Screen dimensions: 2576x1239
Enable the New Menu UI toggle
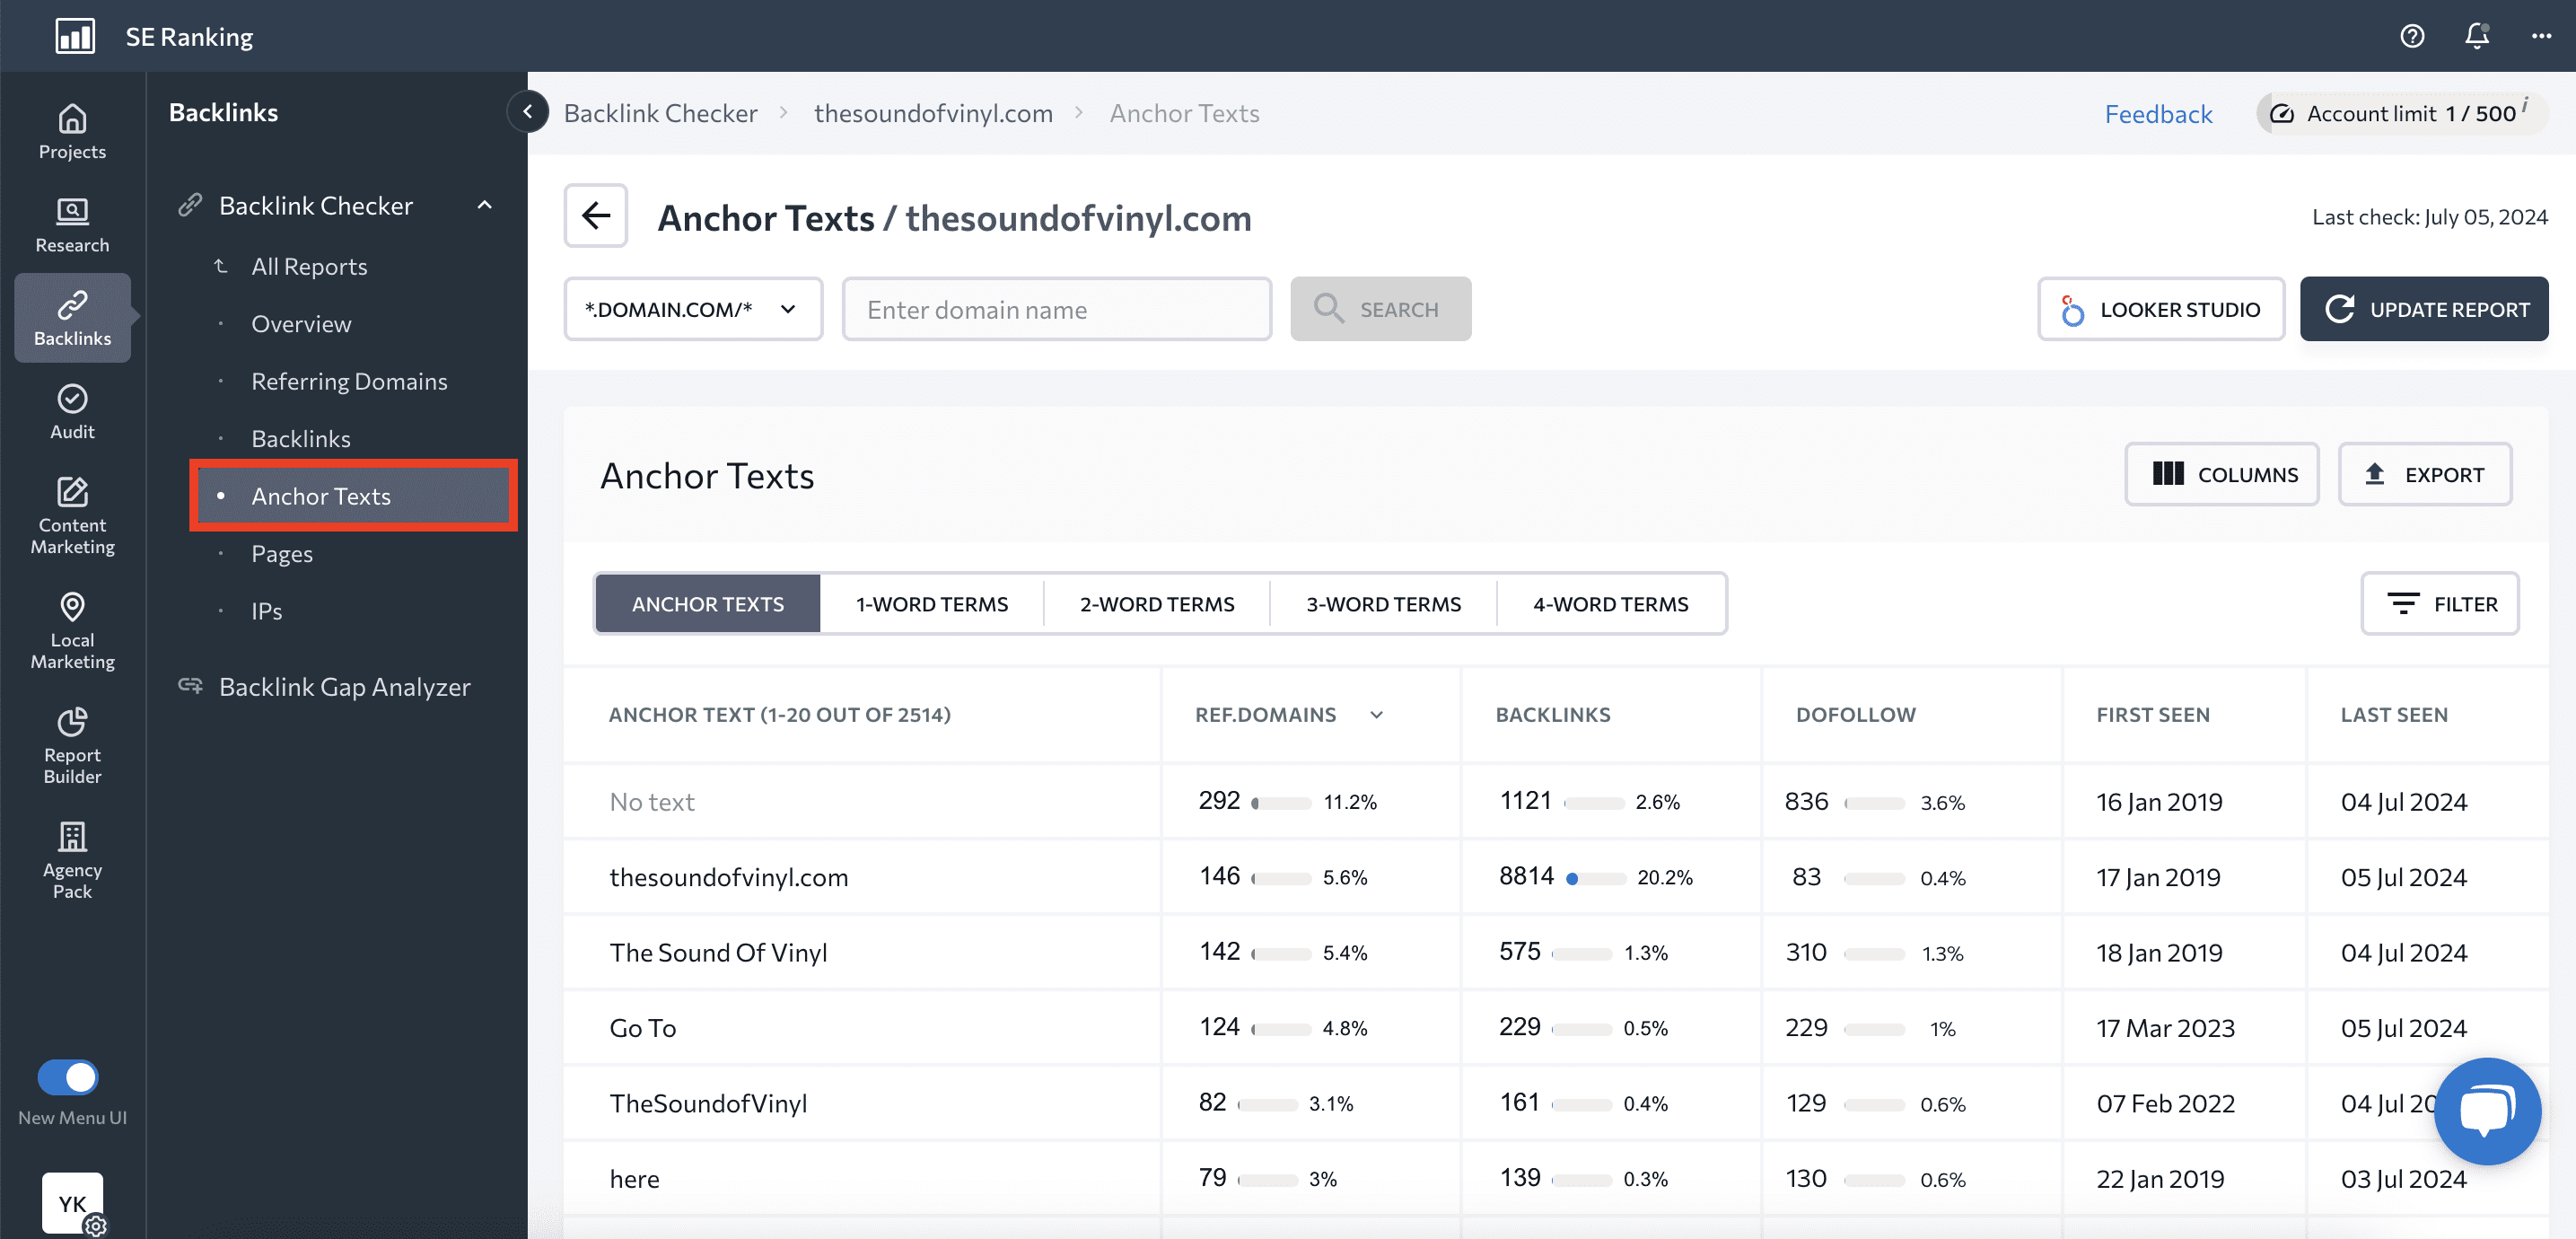[66, 1077]
